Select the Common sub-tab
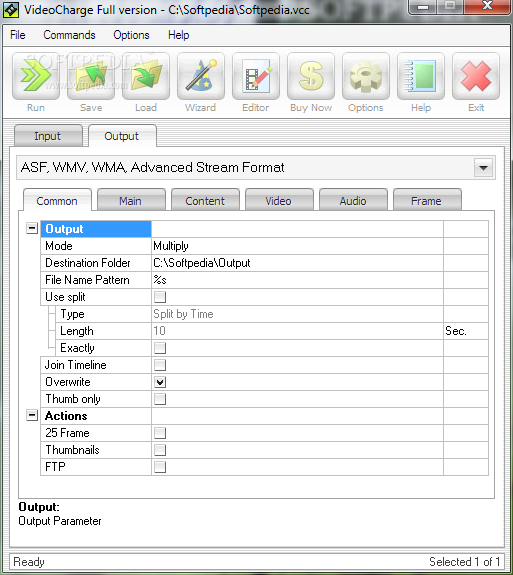The width and height of the screenshot is (513, 575). (x=57, y=201)
